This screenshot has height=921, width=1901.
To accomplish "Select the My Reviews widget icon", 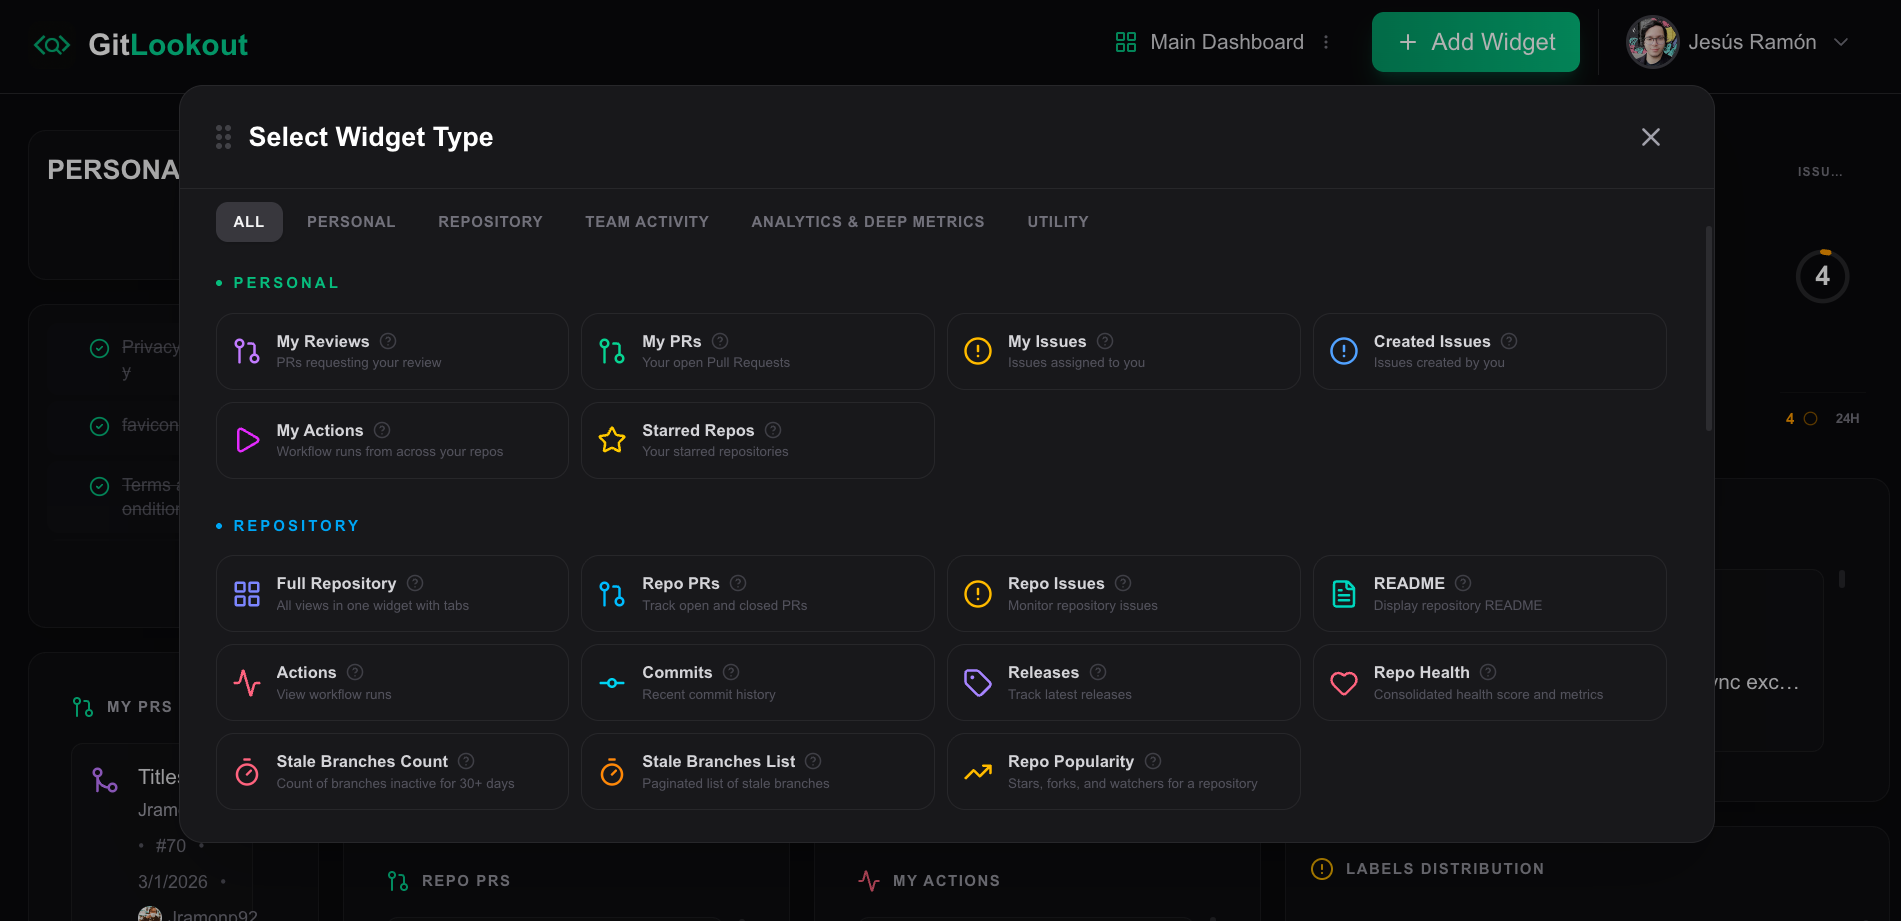I will click(x=247, y=351).
